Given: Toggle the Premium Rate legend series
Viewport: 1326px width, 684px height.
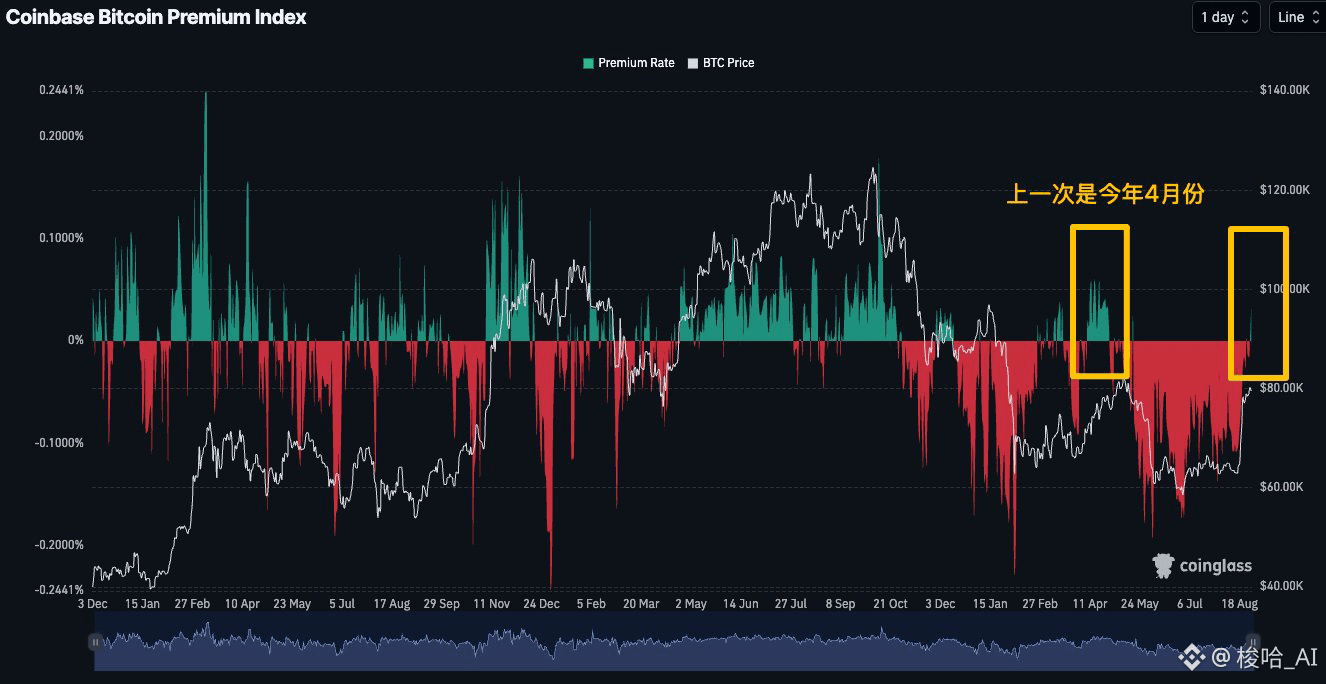Looking at the screenshot, I should pos(628,63).
